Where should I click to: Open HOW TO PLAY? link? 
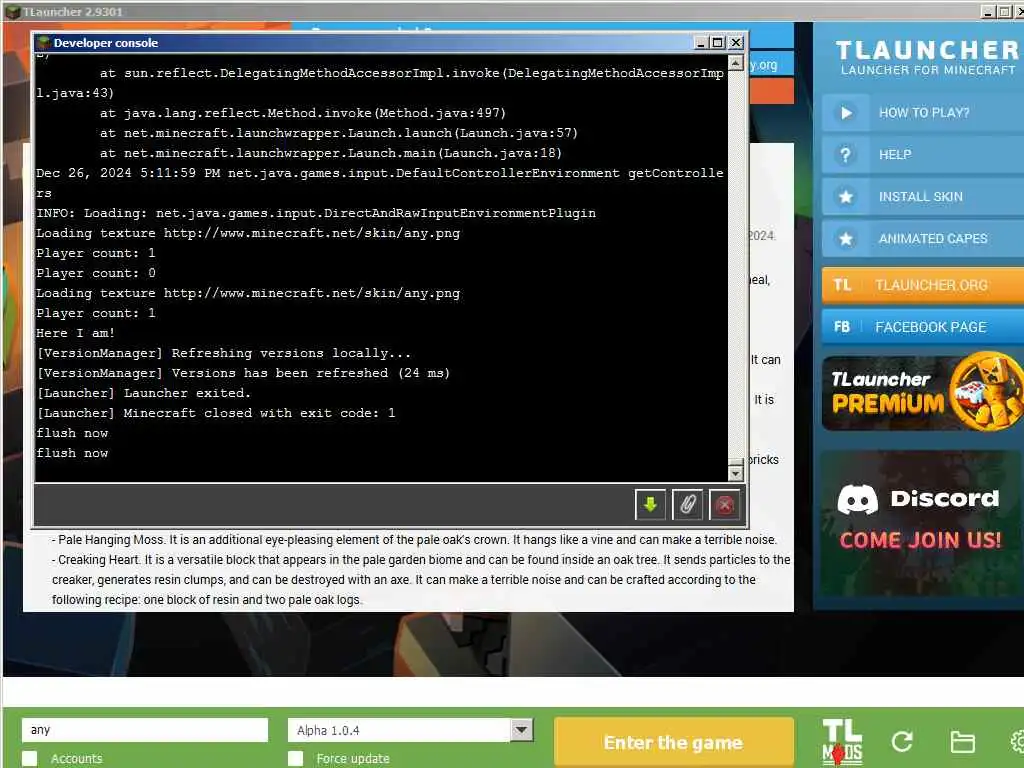click(x=923, y=113)
